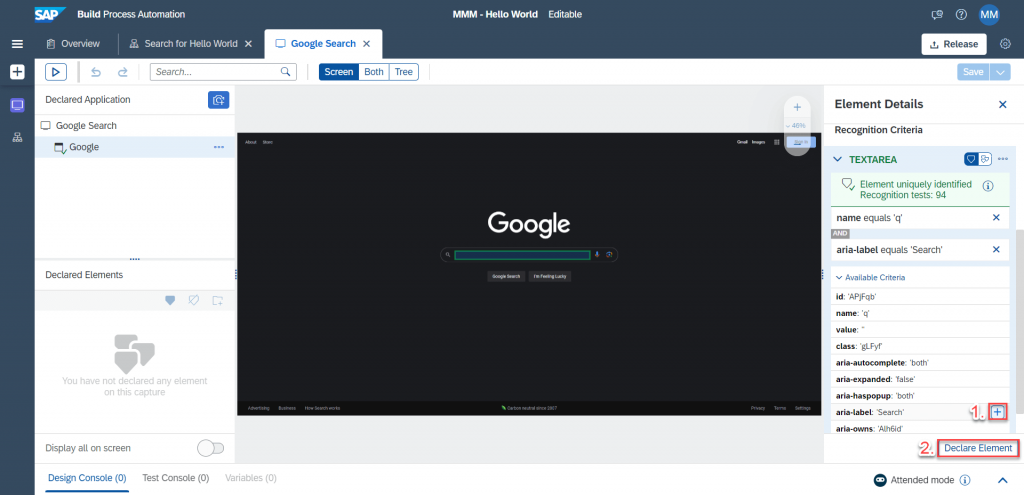Show Attended mode information icon

[x=965, y=480]
